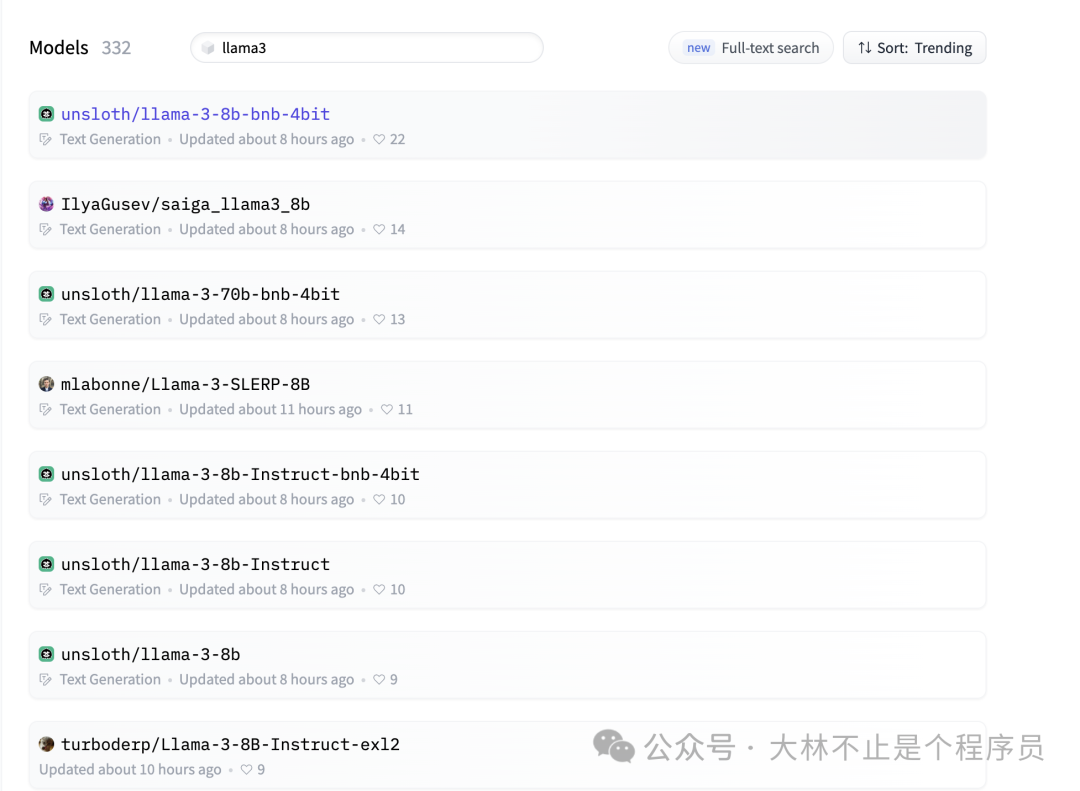Click heart icon with 11 likes
Viewport: 1080px width, 791px height.
point(387,409)
